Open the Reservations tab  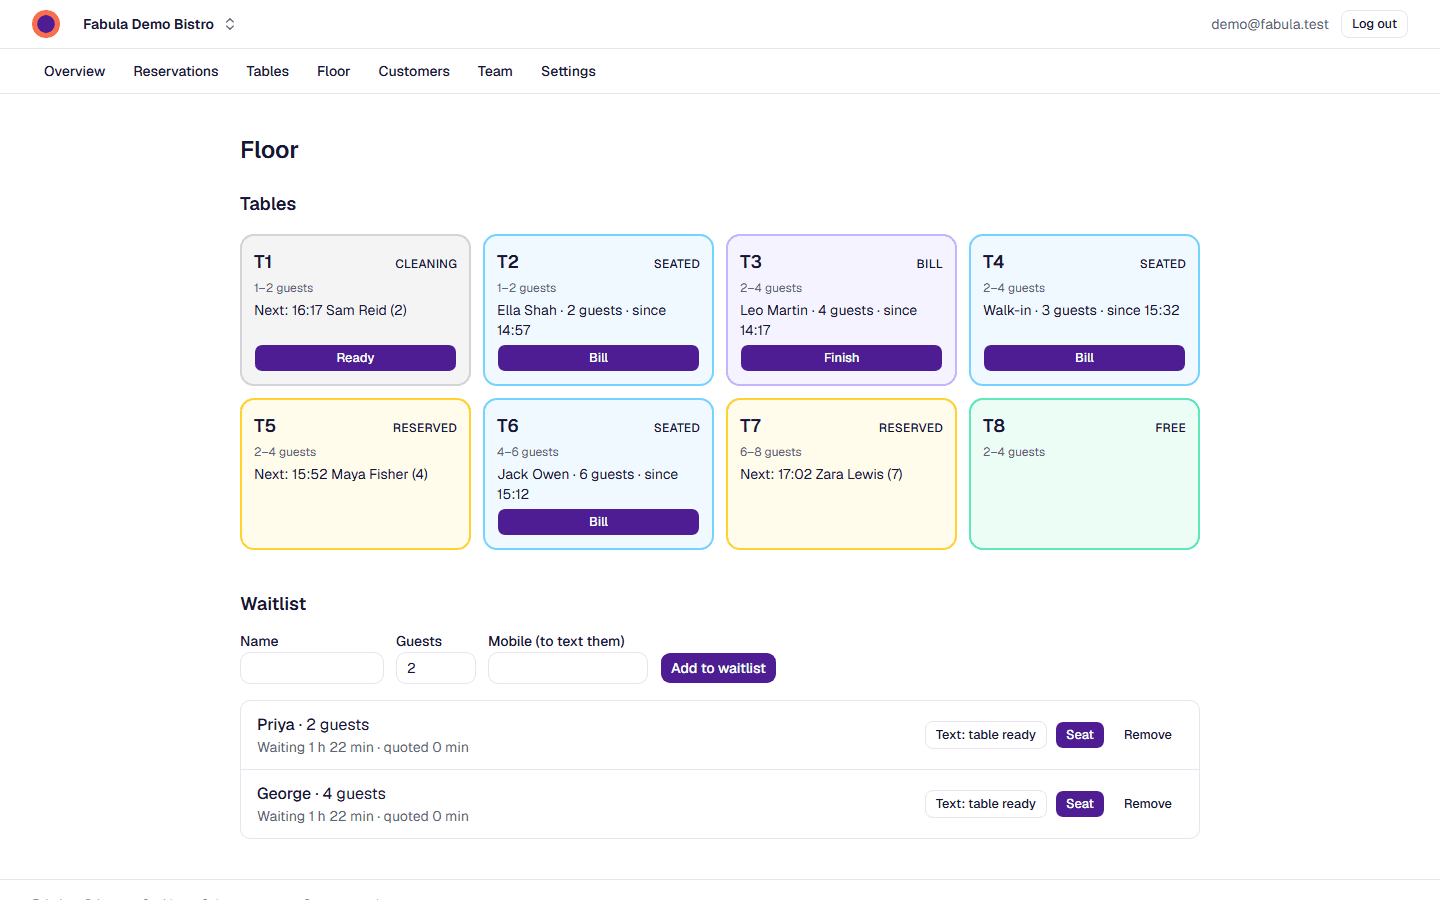coord(176,71)
